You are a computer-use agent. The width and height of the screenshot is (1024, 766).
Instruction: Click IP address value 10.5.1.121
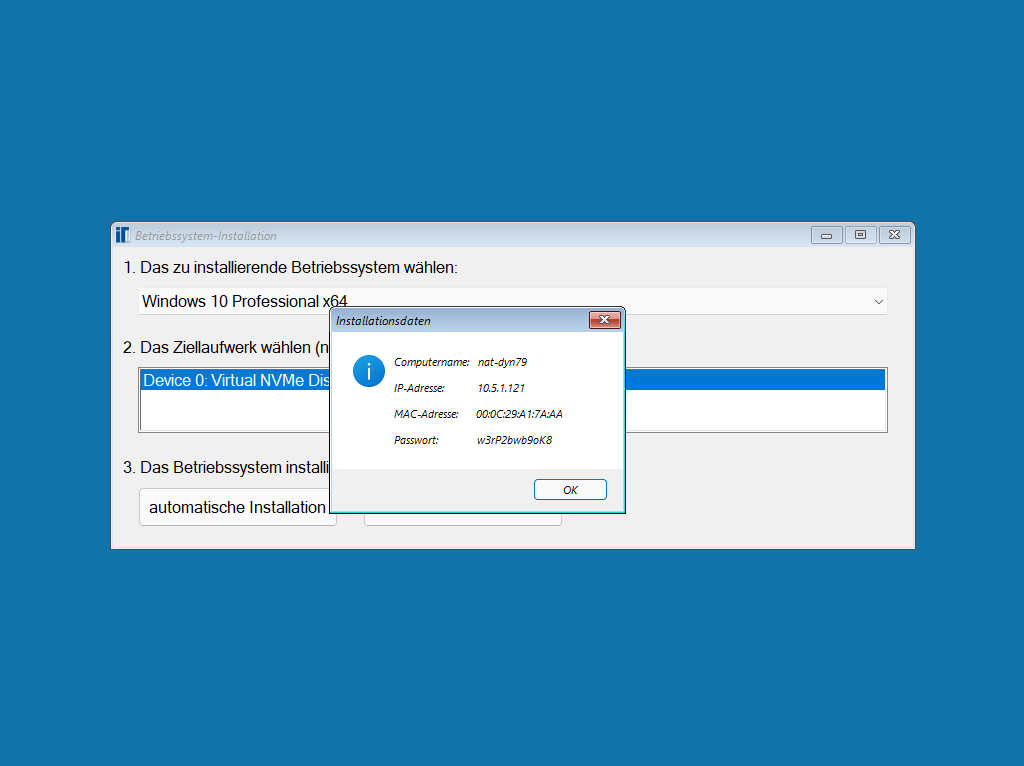501,388
